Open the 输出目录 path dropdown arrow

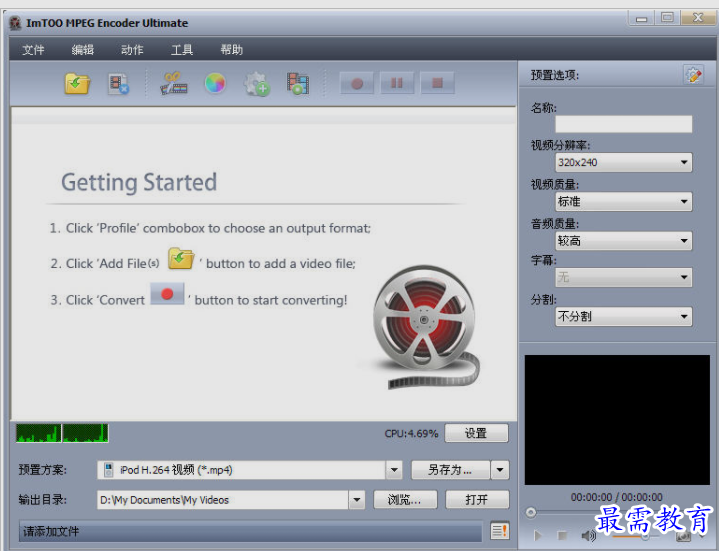tap(356, 500)
